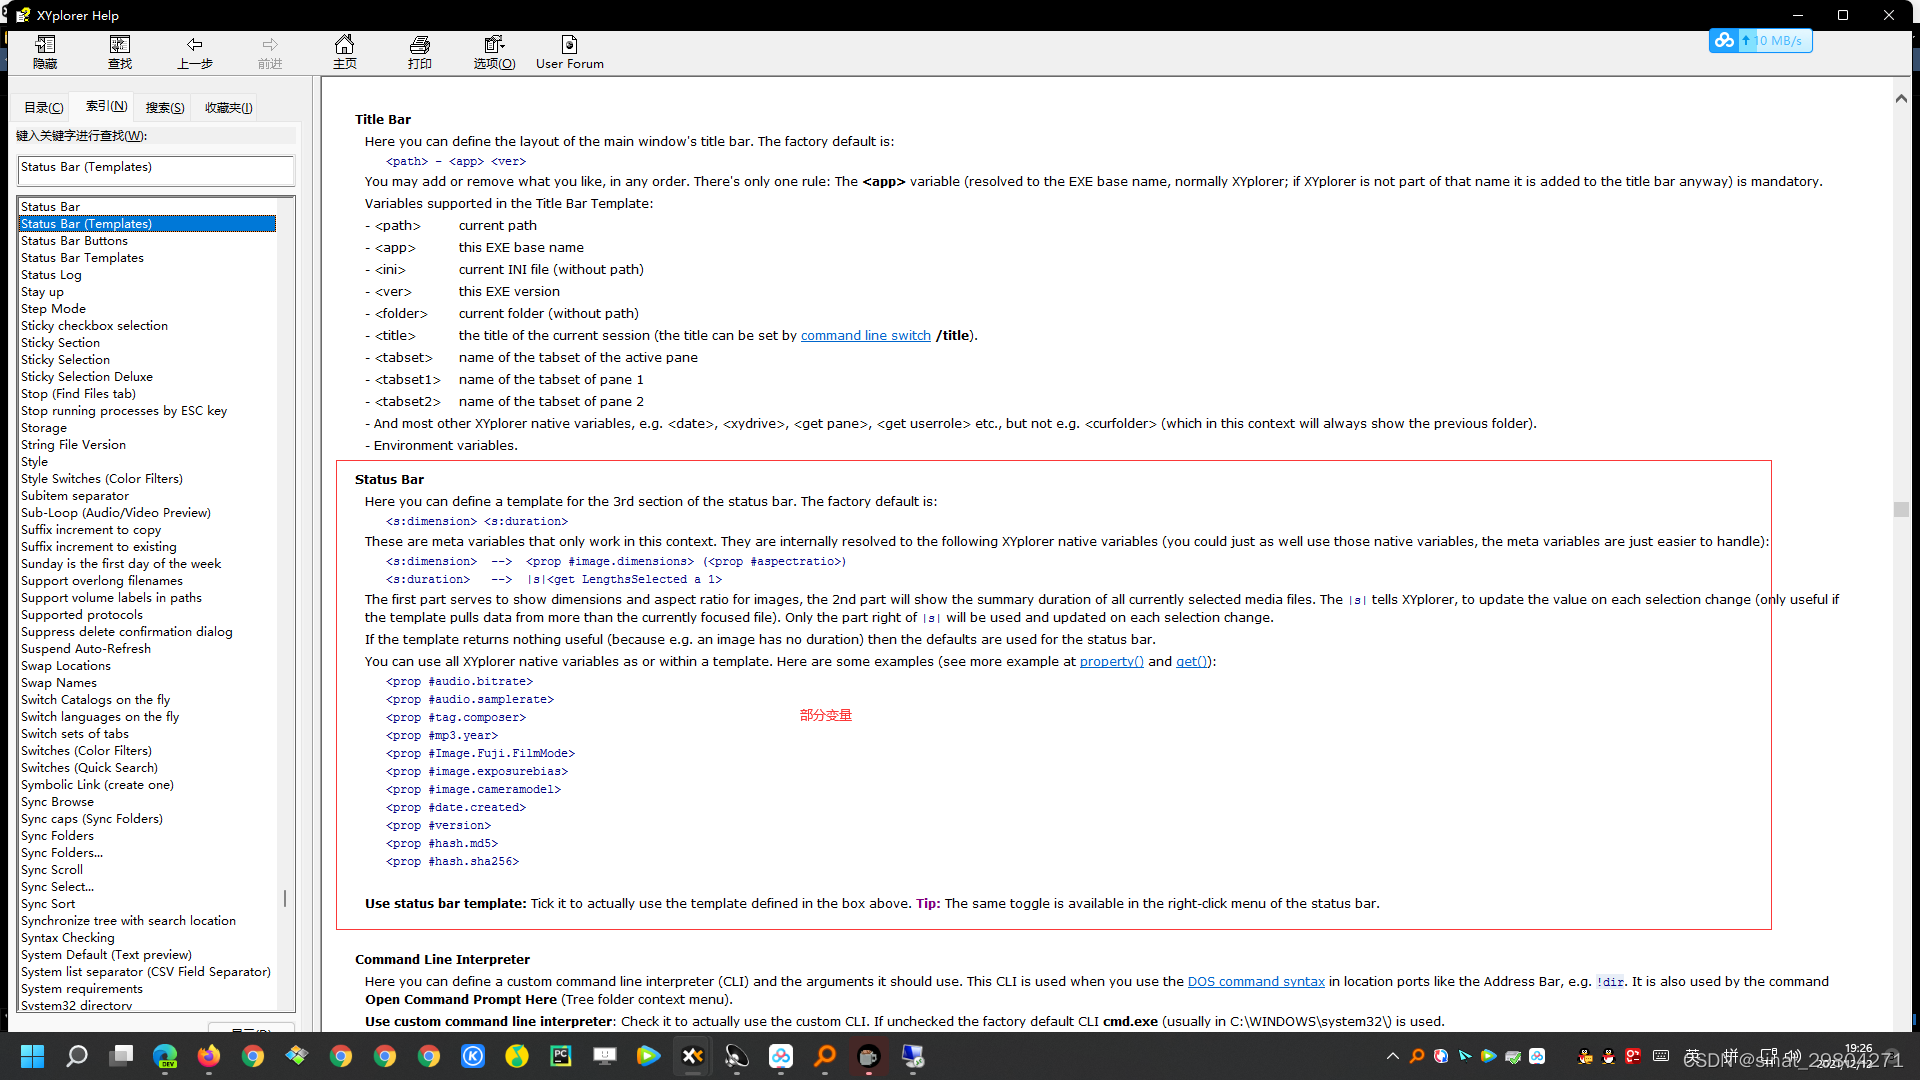Click the keyword search input field
Viewport: 1920px width, 1080px height.
tap(156, 169)
